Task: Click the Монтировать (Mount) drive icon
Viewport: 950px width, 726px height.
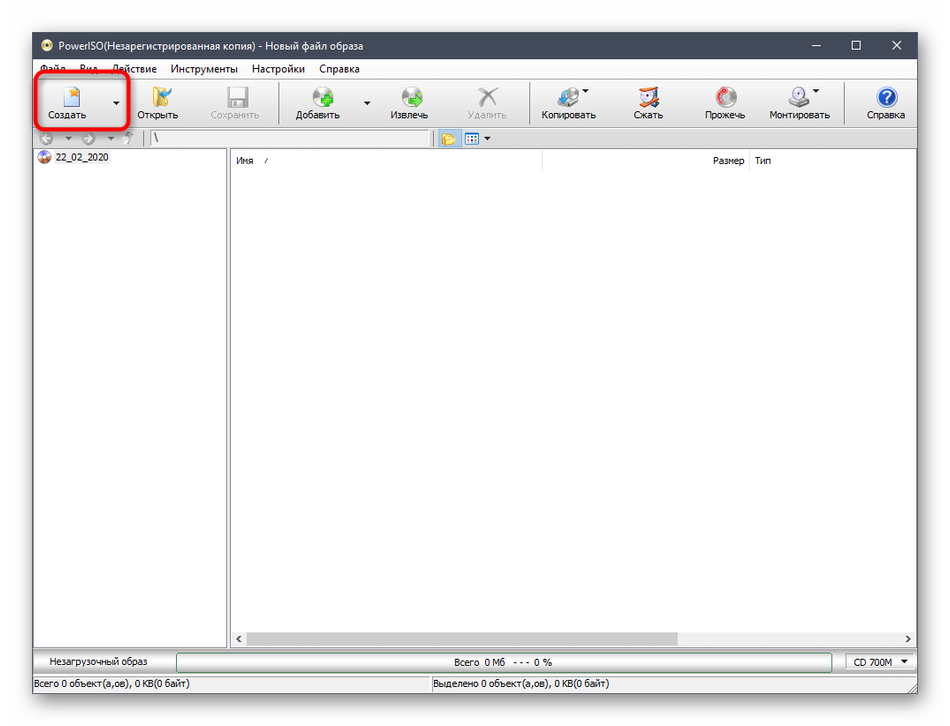Action: tap(798, 98)
